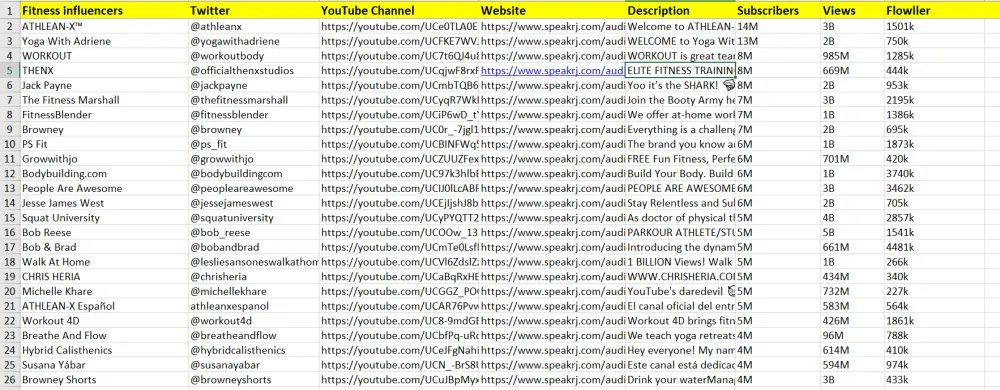
Task: Select the Workout 4D name cell
Action: (105, 321)
